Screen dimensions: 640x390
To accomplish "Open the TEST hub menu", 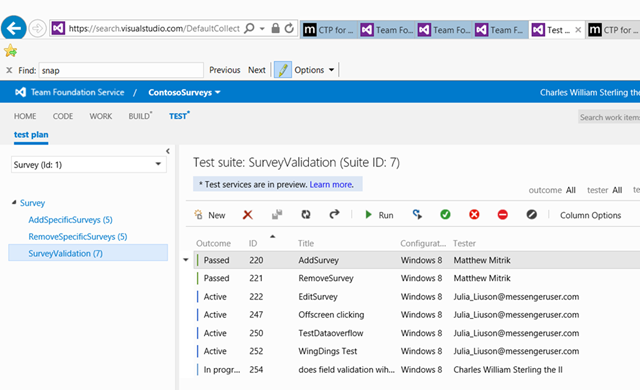I will coord(179,116).
